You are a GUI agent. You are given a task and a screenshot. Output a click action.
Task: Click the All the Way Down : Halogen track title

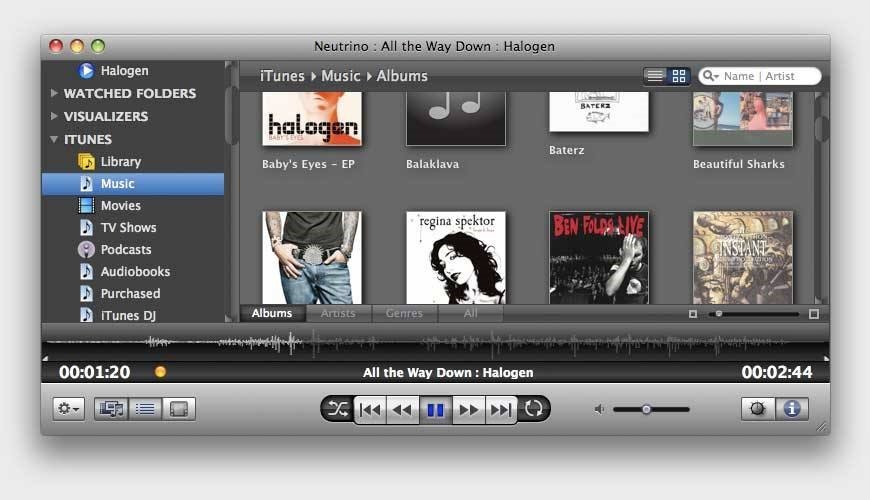point(448,372)
